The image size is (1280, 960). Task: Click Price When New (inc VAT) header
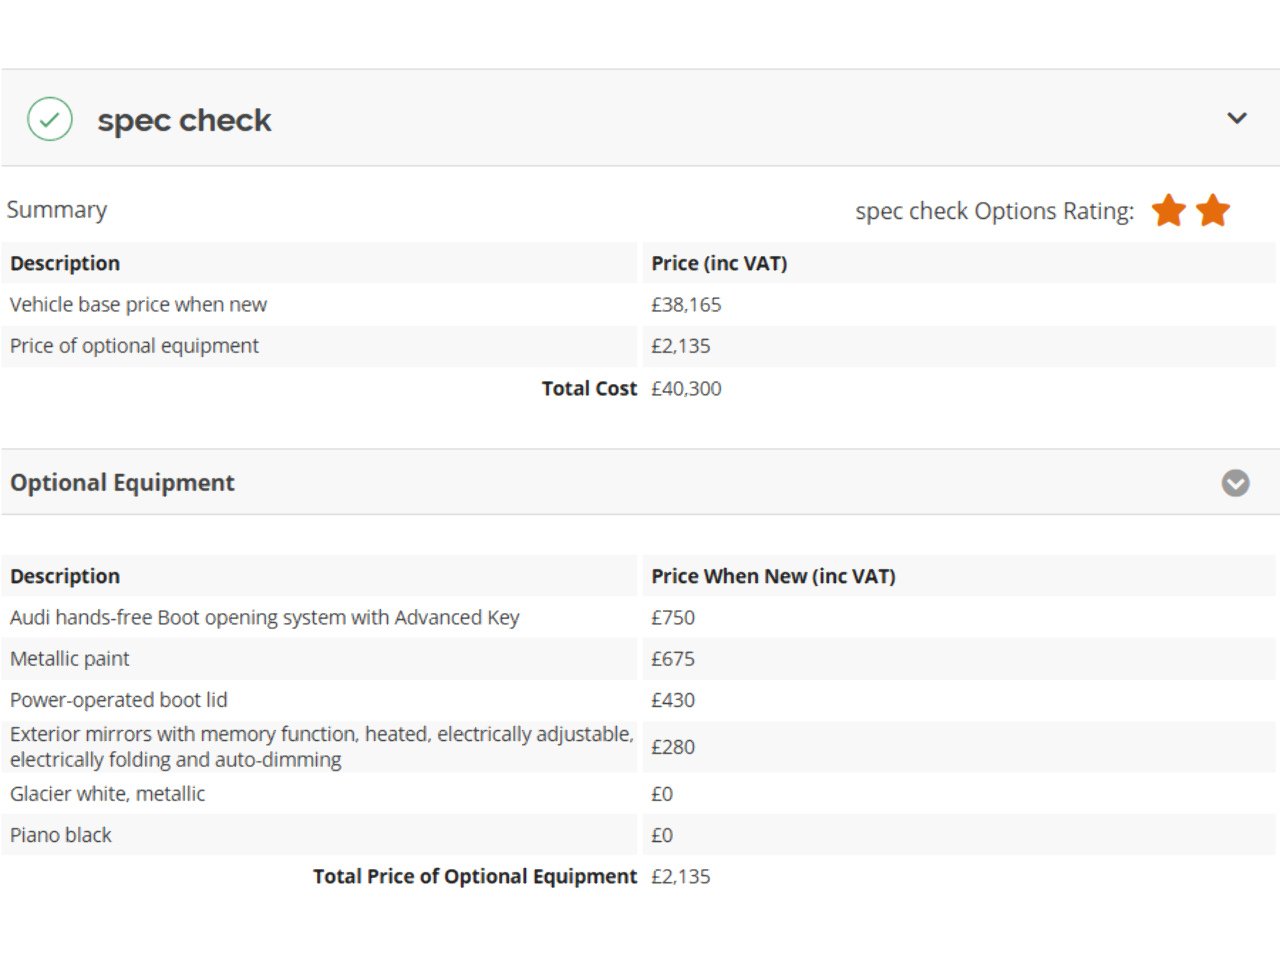tap(773, 577)
